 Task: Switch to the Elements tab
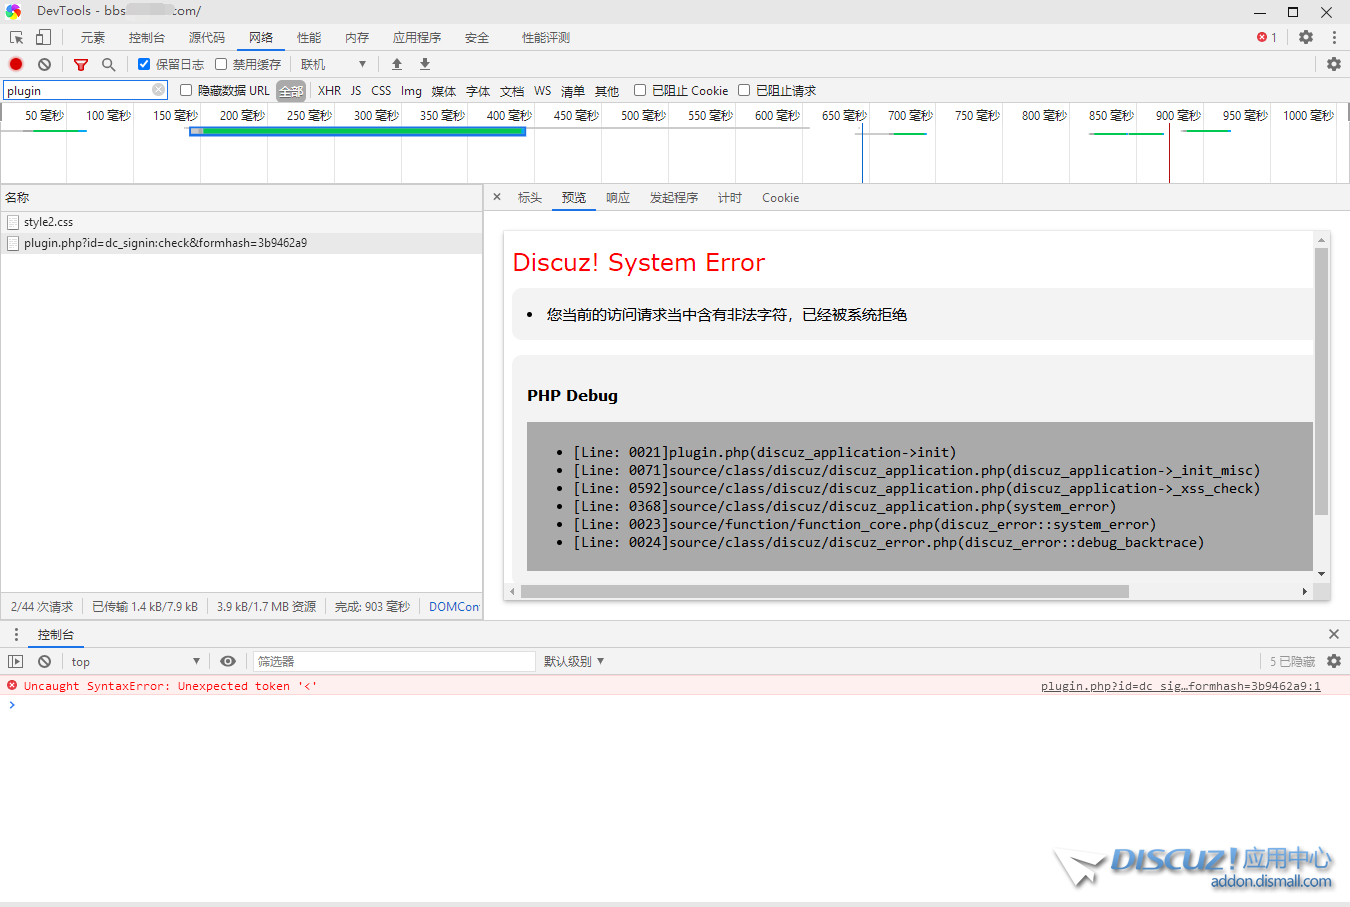click(x=93, y=37)
